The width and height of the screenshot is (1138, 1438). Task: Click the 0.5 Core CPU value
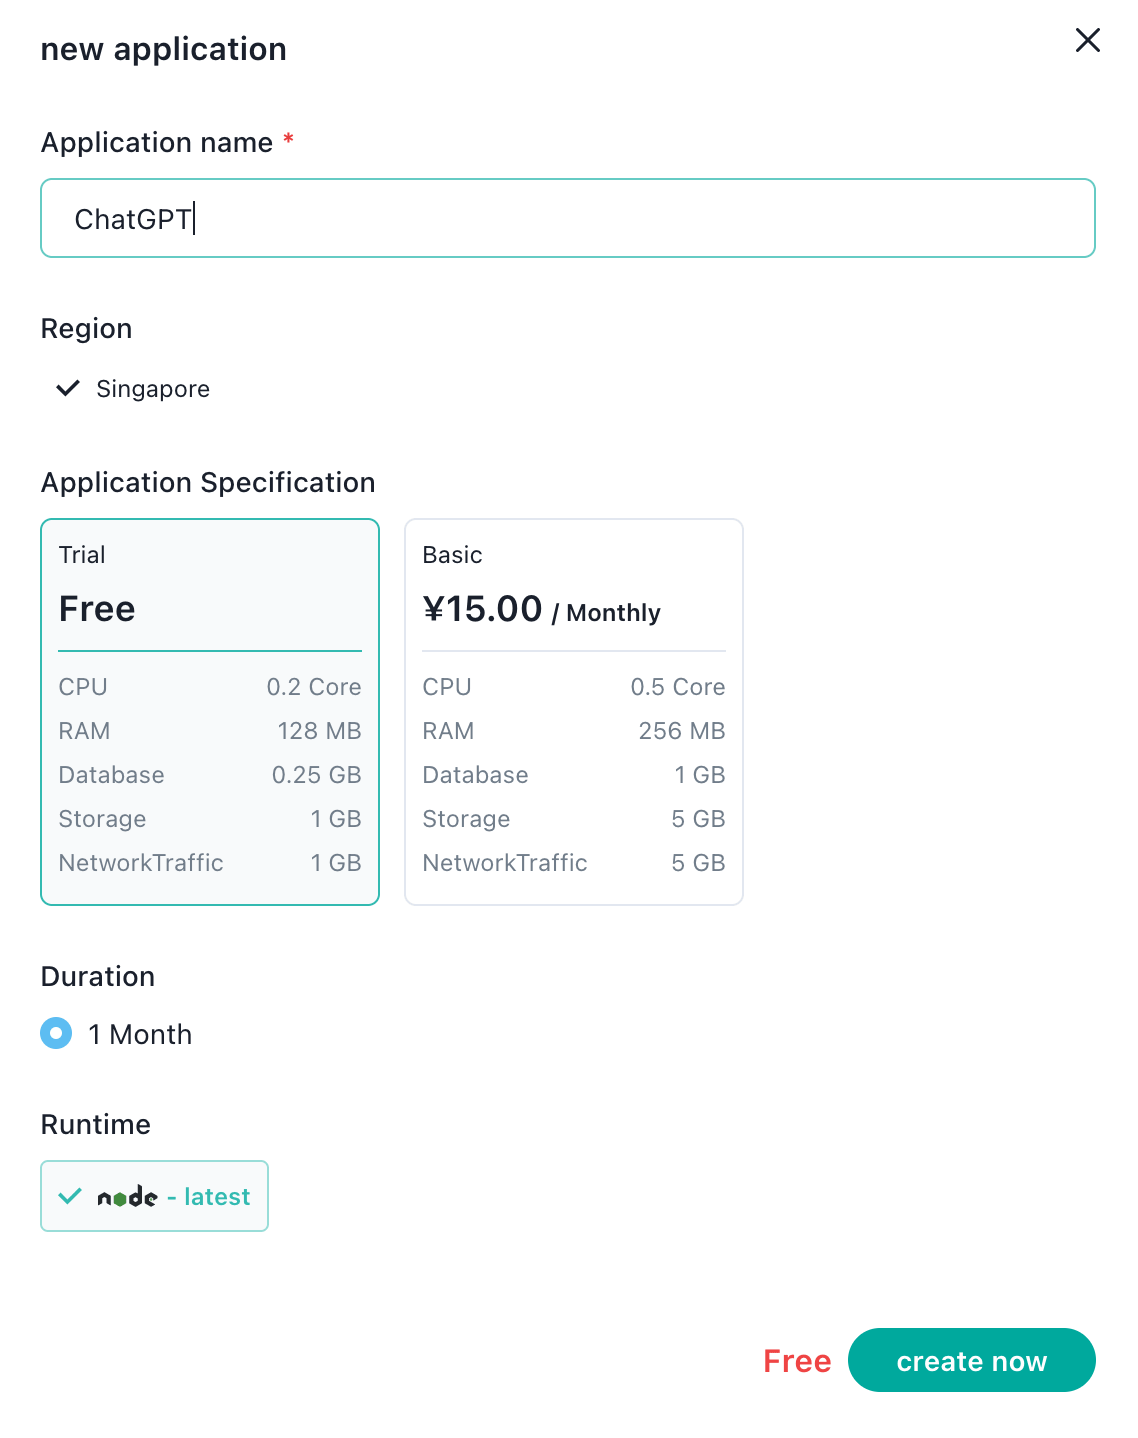[678, 687]
